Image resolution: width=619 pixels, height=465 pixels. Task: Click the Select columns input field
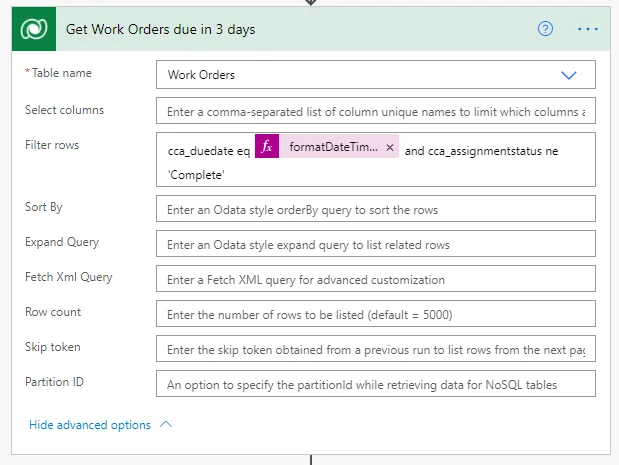pos(375,111)
